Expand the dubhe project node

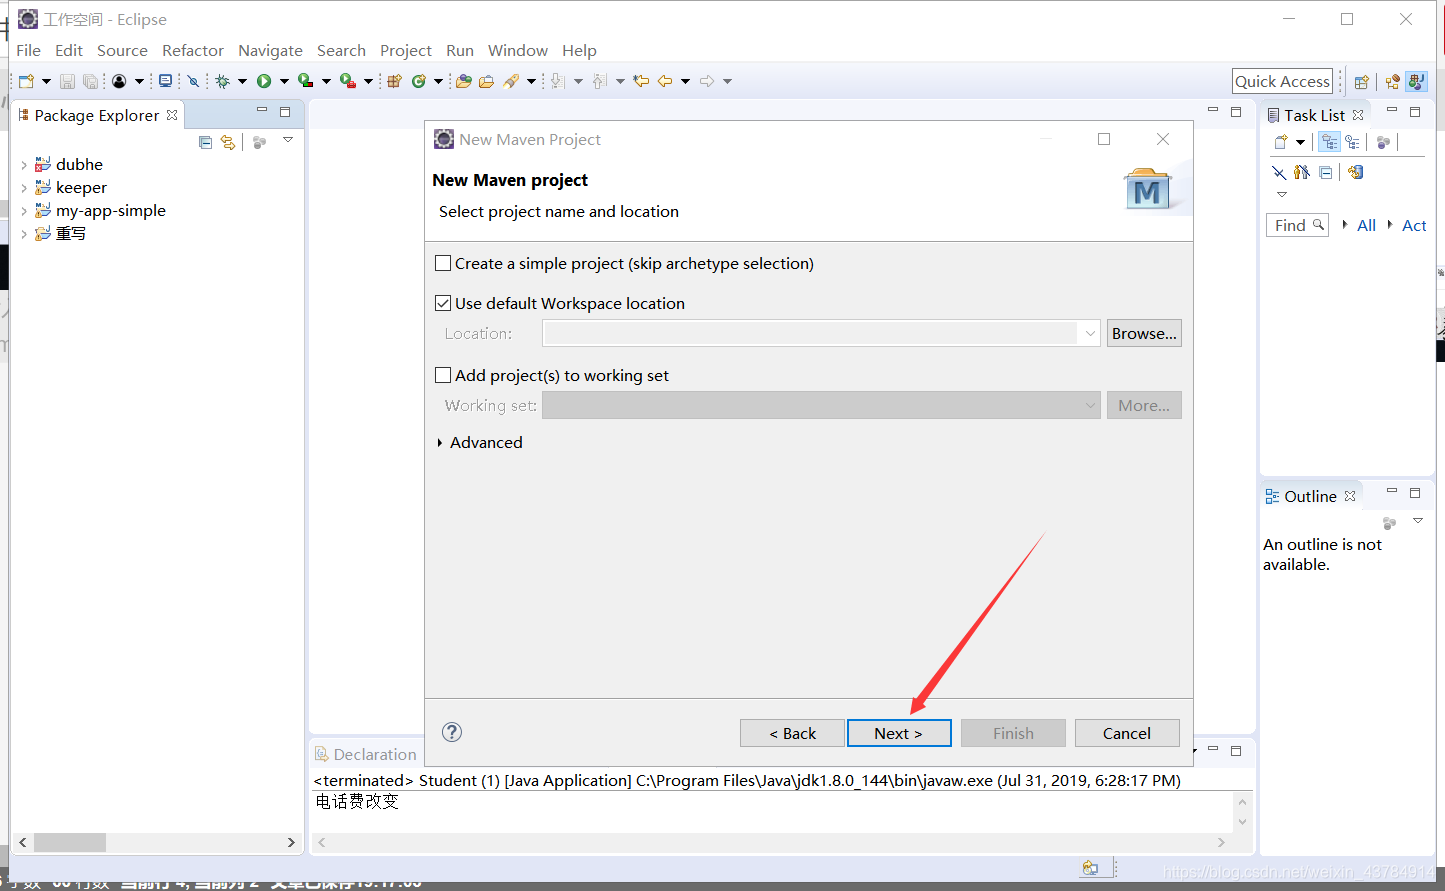click(24, 165)
